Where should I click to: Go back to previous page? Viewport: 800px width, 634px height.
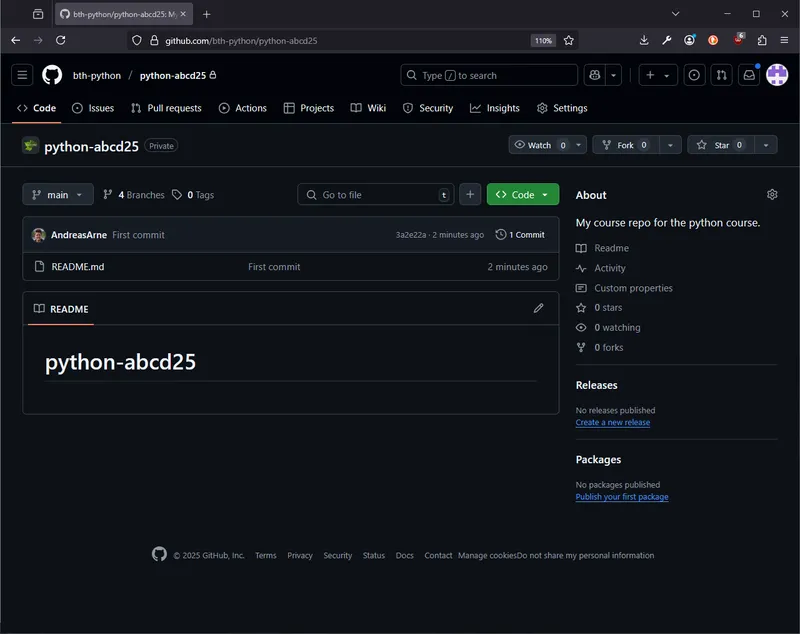pos(16,40)
